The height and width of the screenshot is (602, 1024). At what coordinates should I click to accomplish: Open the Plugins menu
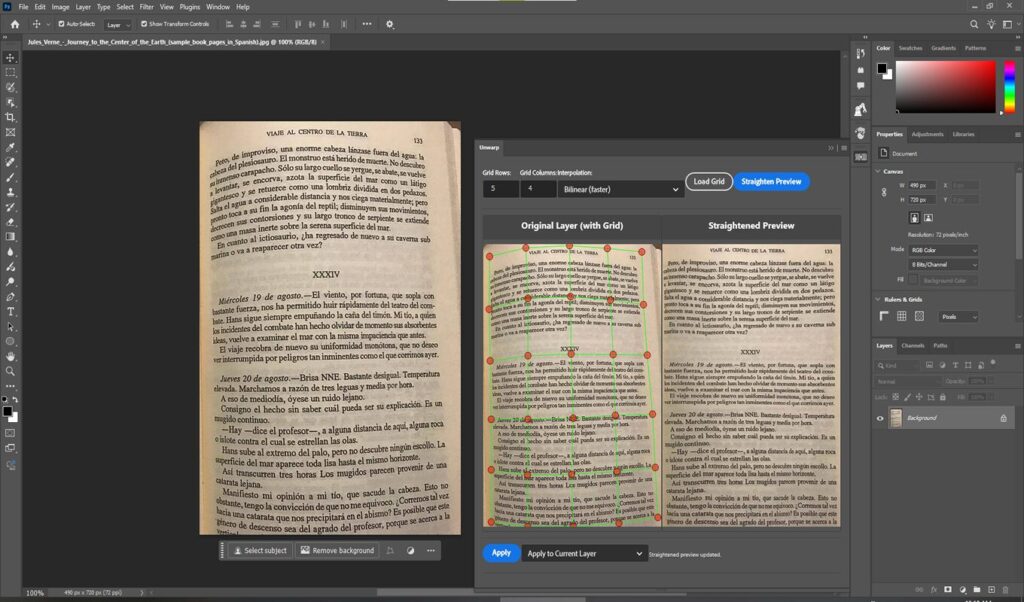coord(189,7)
